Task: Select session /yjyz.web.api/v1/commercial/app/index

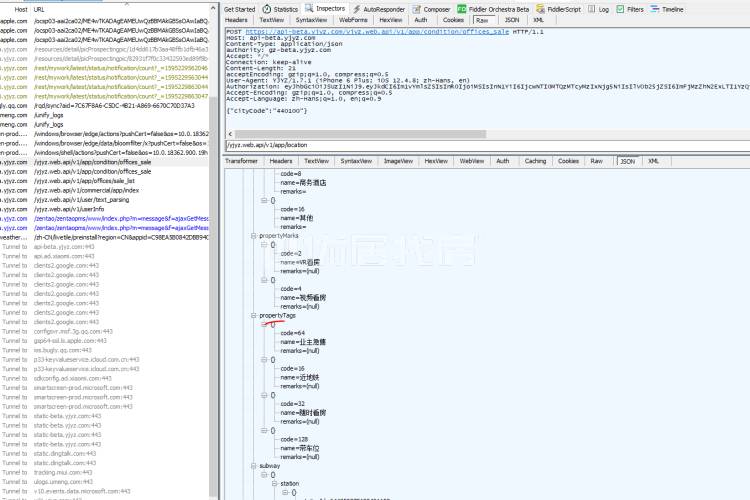Action: click(x=104, y=190)
